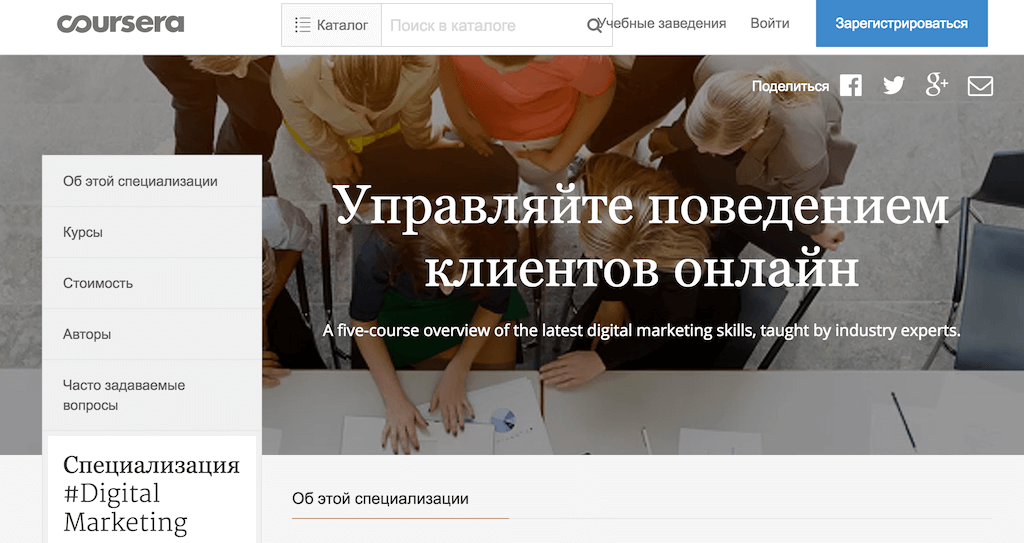Jump to the Авторы sidebar section

click(x=87, y=334)
